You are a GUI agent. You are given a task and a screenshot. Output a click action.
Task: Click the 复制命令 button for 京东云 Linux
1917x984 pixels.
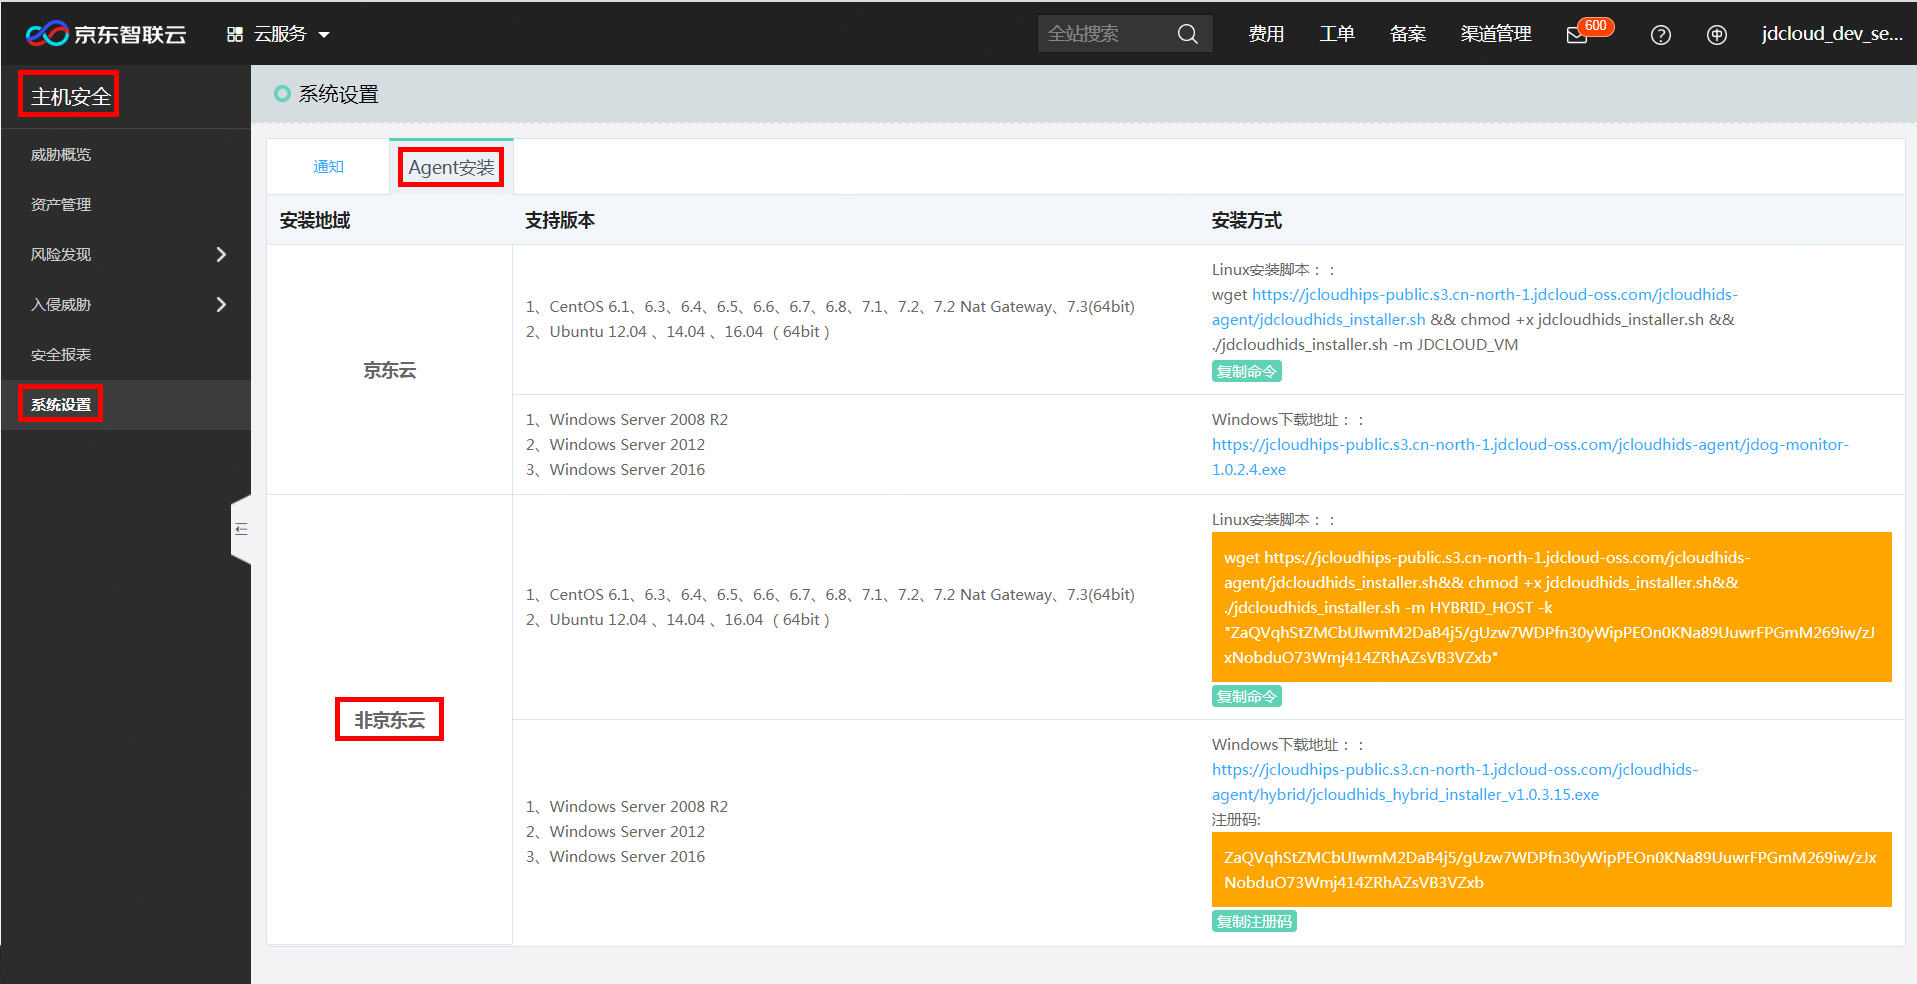pyautogui.click(x=1246, y=370)
